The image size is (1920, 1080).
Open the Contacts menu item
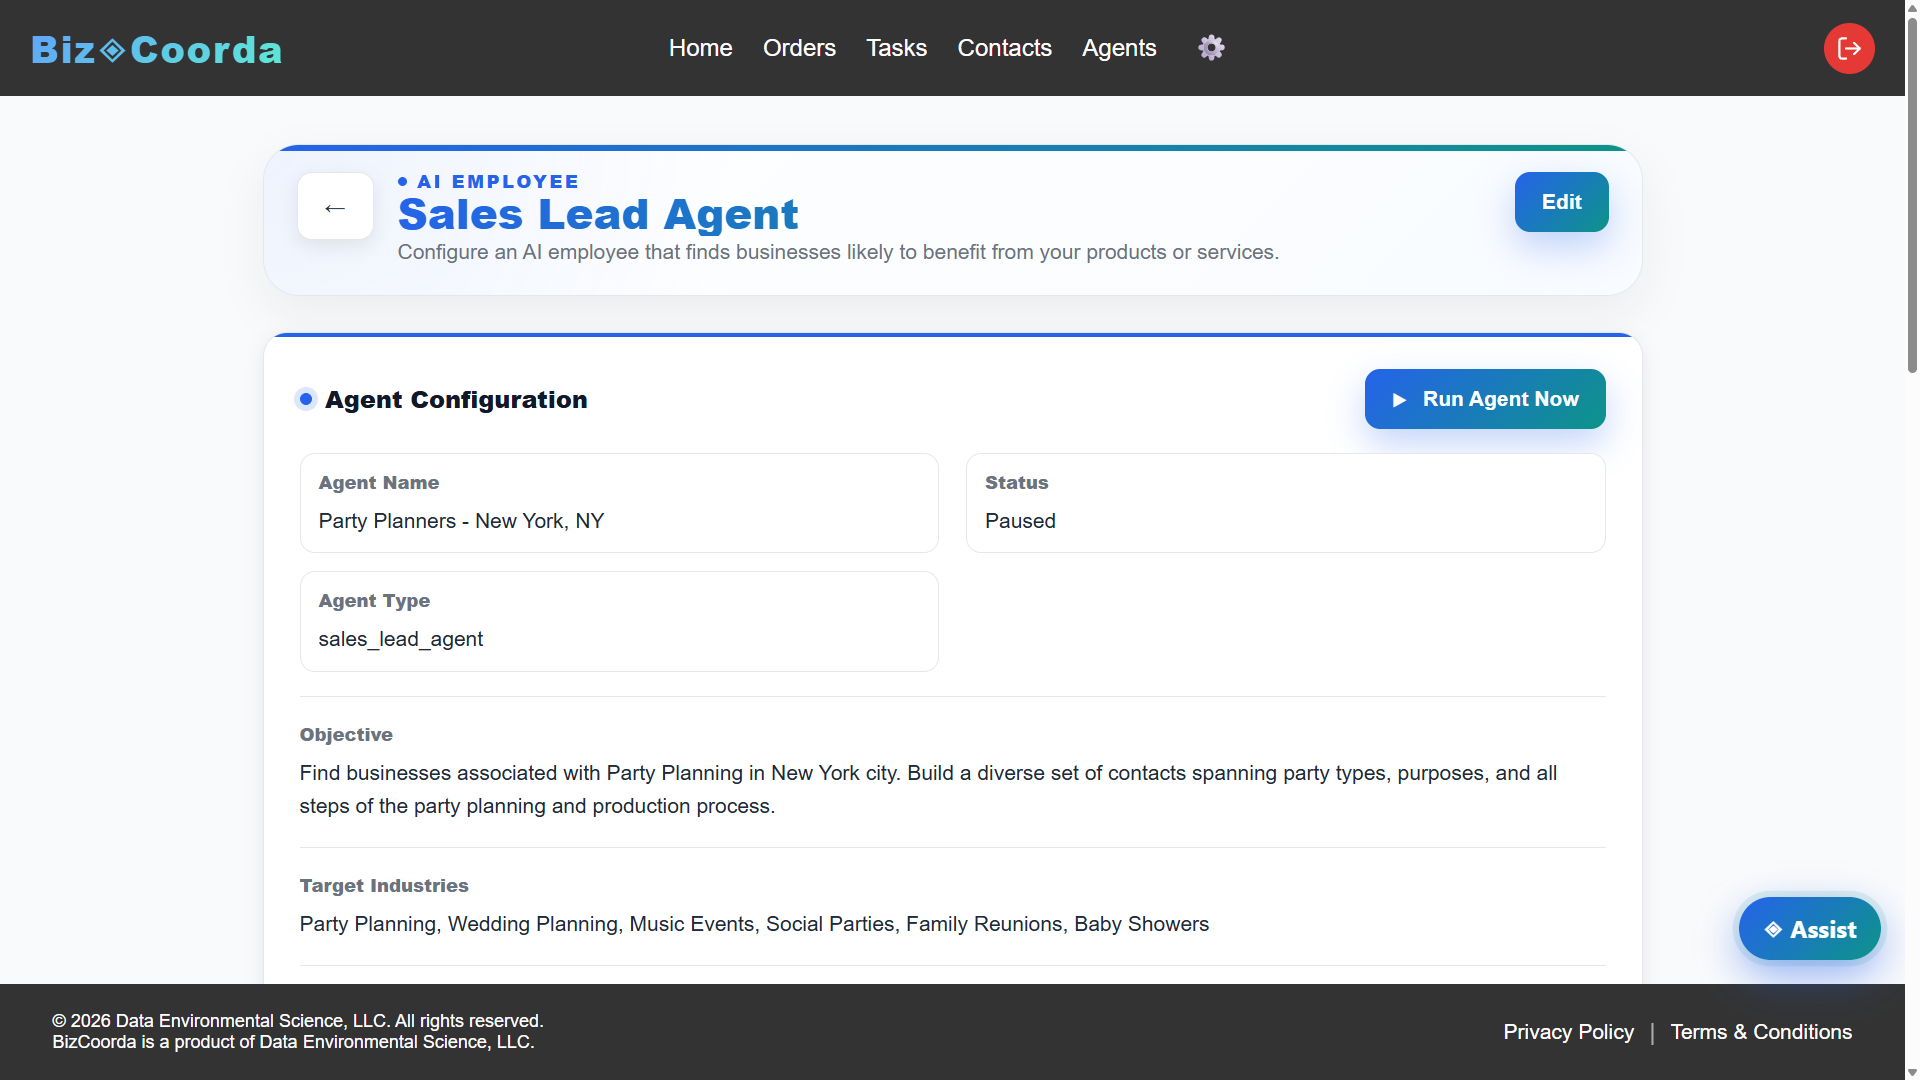pyautogui.click(x=1004, y=48)
